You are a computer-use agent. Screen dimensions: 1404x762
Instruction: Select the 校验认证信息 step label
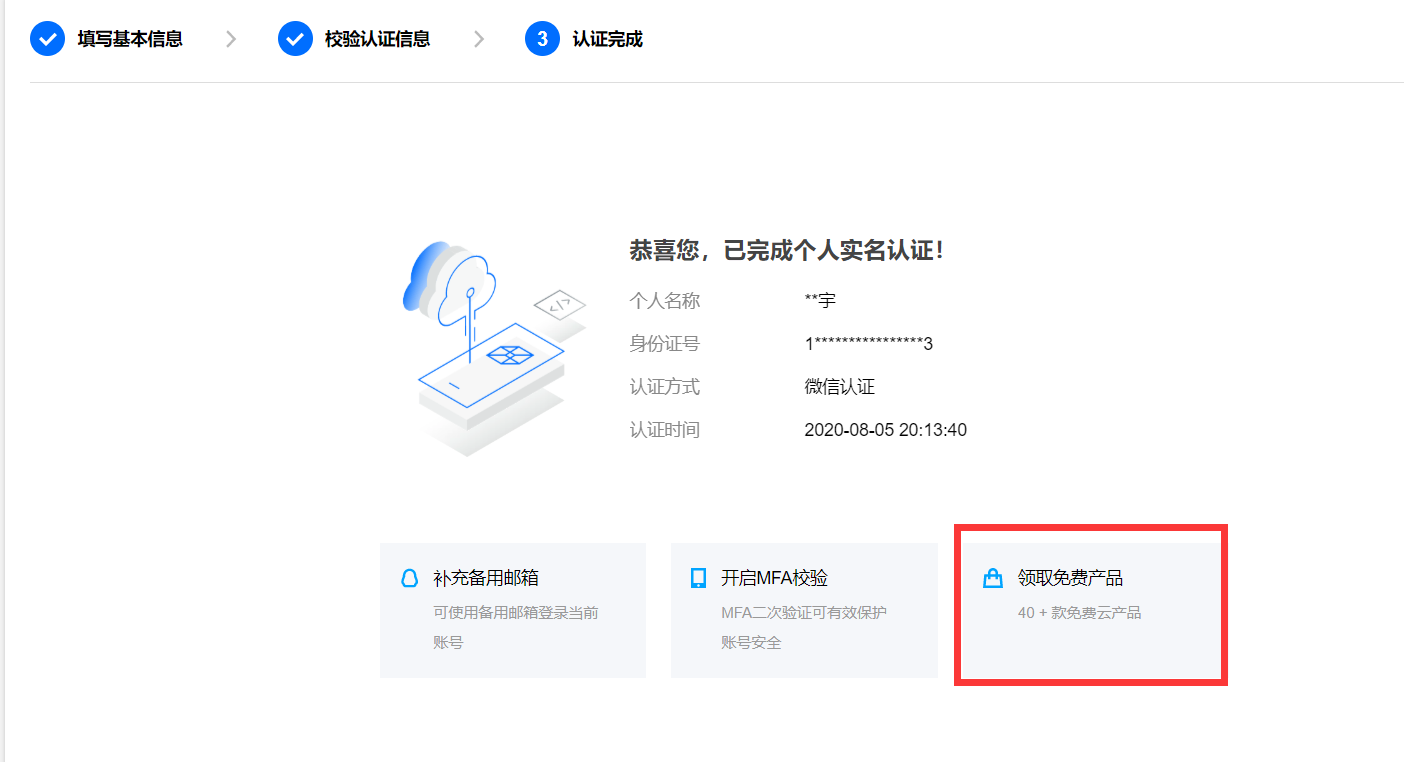click(378, 40)
